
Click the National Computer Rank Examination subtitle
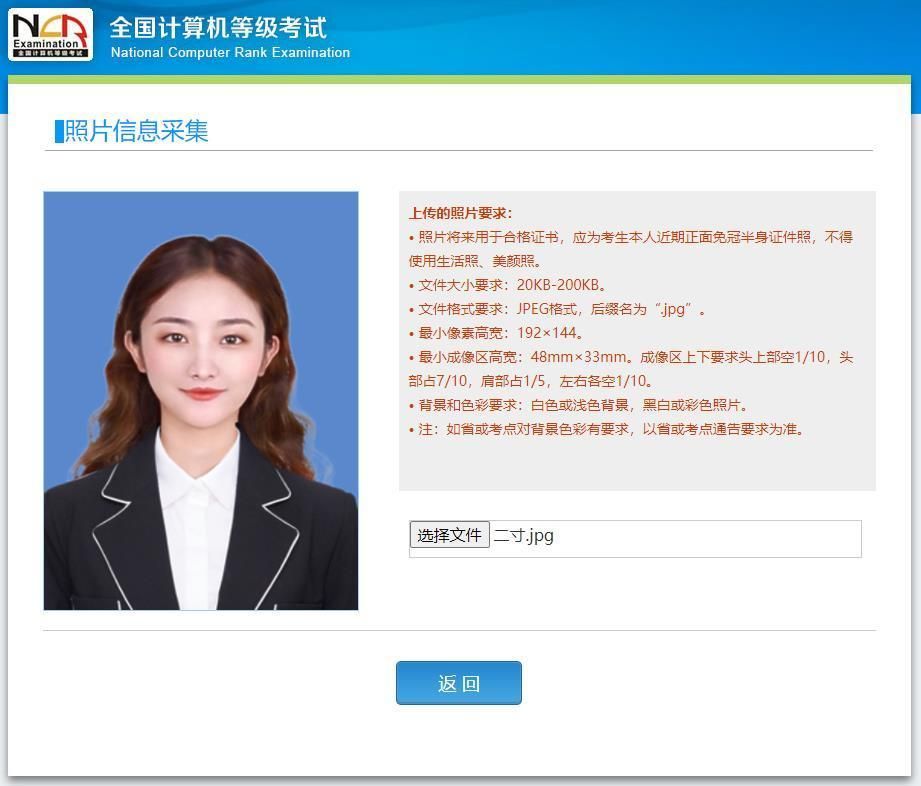coord(231,53)
